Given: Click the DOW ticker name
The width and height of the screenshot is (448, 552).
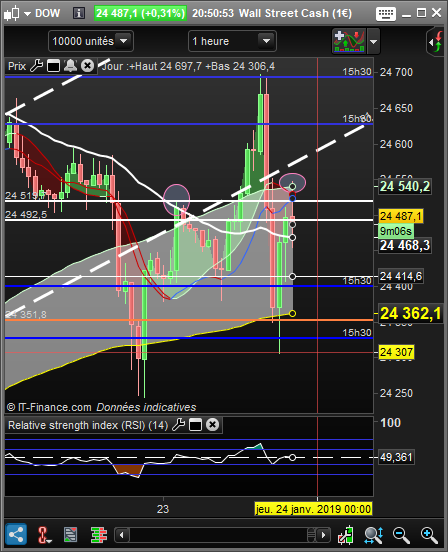Looking at the screenshot, I should point(48,13).
